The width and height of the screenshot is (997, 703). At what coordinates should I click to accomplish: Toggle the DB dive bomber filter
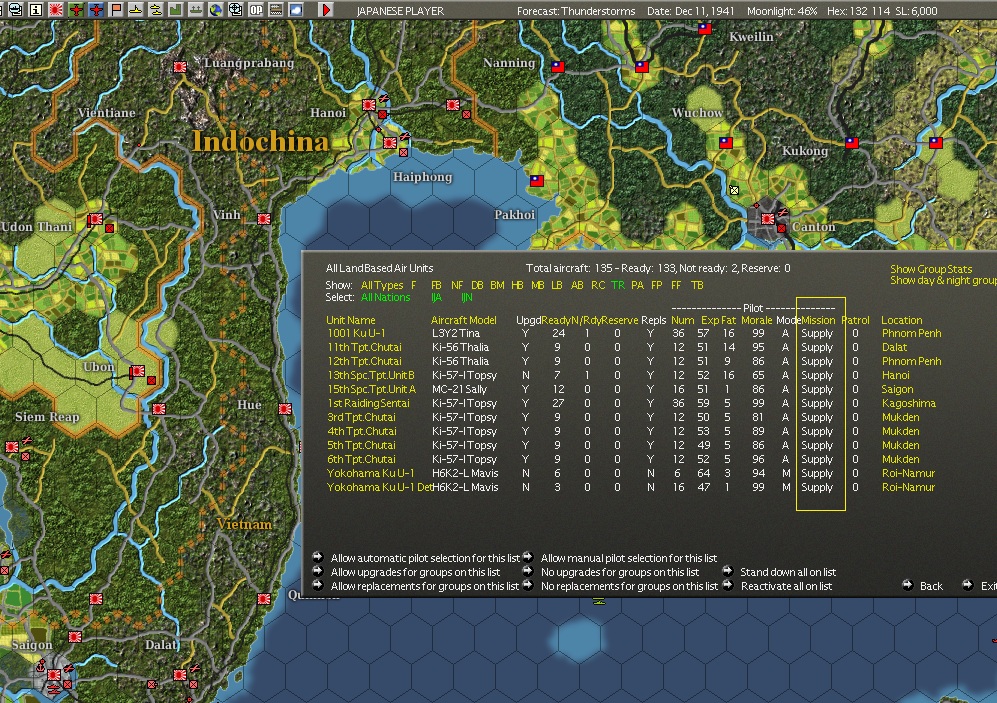coord(478,285)
